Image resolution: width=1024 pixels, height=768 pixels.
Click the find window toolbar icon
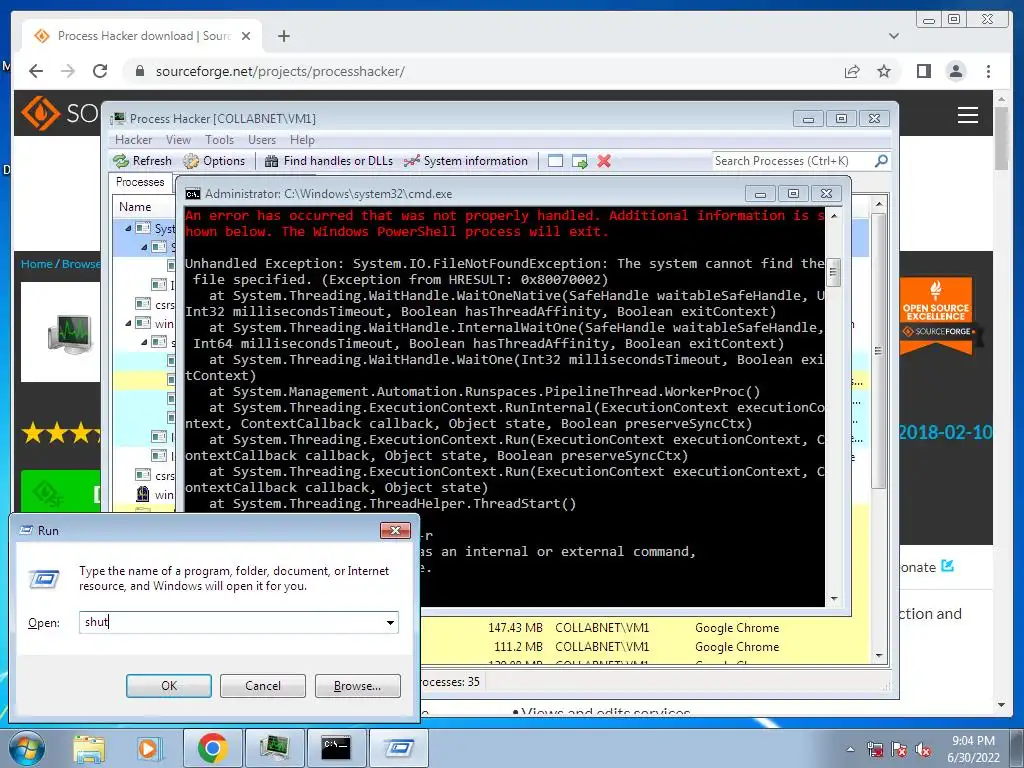[555, 161]
